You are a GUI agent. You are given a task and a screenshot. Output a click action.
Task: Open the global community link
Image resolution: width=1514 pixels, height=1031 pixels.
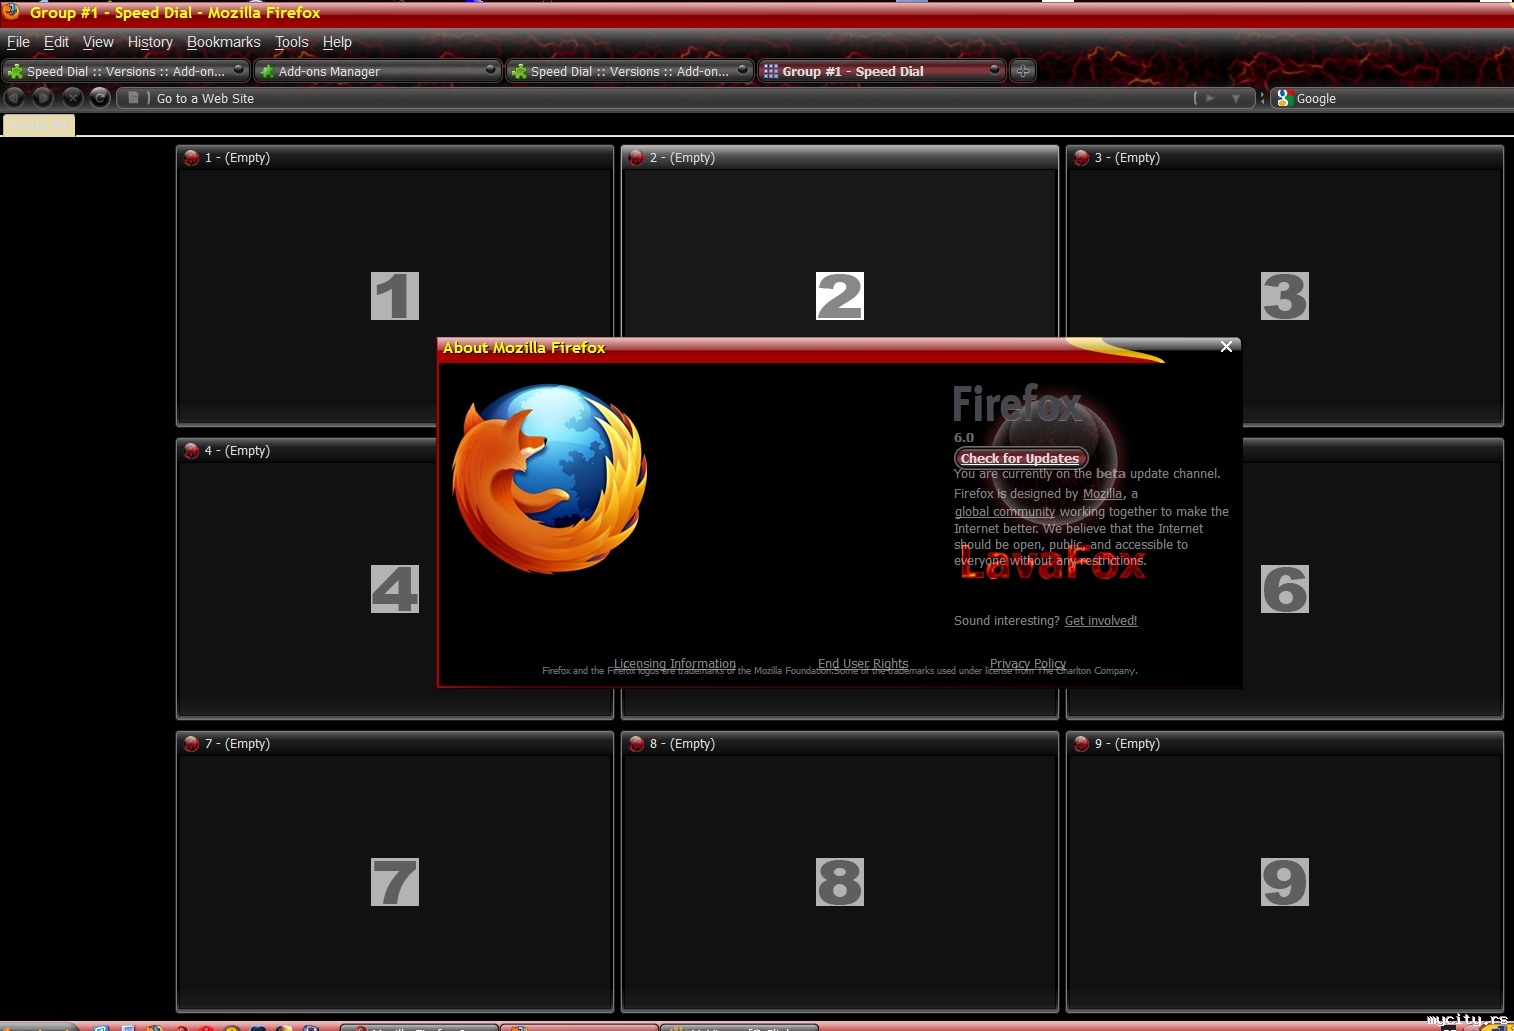click(x=1005, y=512)
